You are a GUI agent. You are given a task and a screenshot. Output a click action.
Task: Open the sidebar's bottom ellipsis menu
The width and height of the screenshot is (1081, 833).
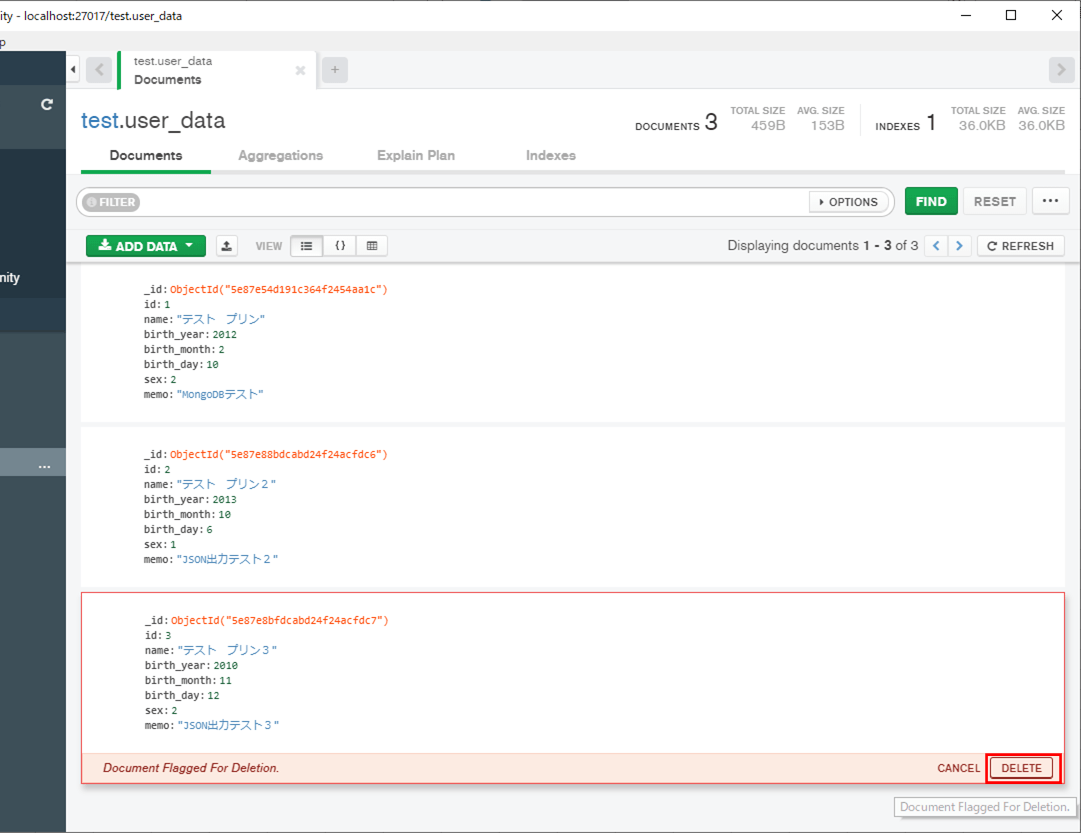43,466
